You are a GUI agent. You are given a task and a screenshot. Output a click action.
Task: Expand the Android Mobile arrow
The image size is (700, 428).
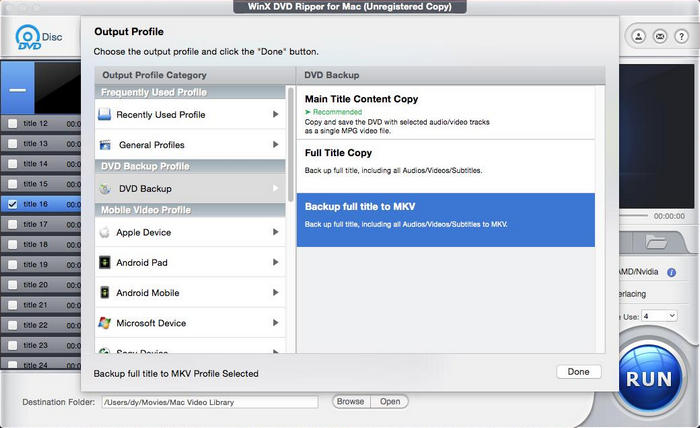275,292
